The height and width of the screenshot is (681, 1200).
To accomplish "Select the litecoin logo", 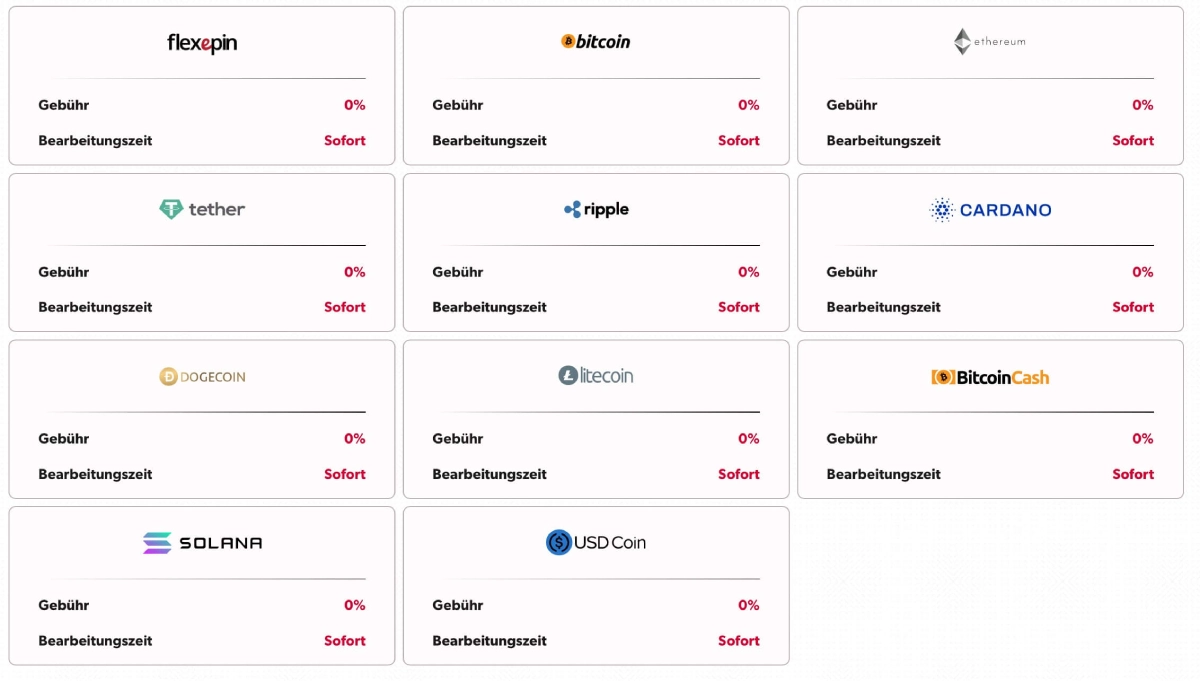I will coord(596,376).
